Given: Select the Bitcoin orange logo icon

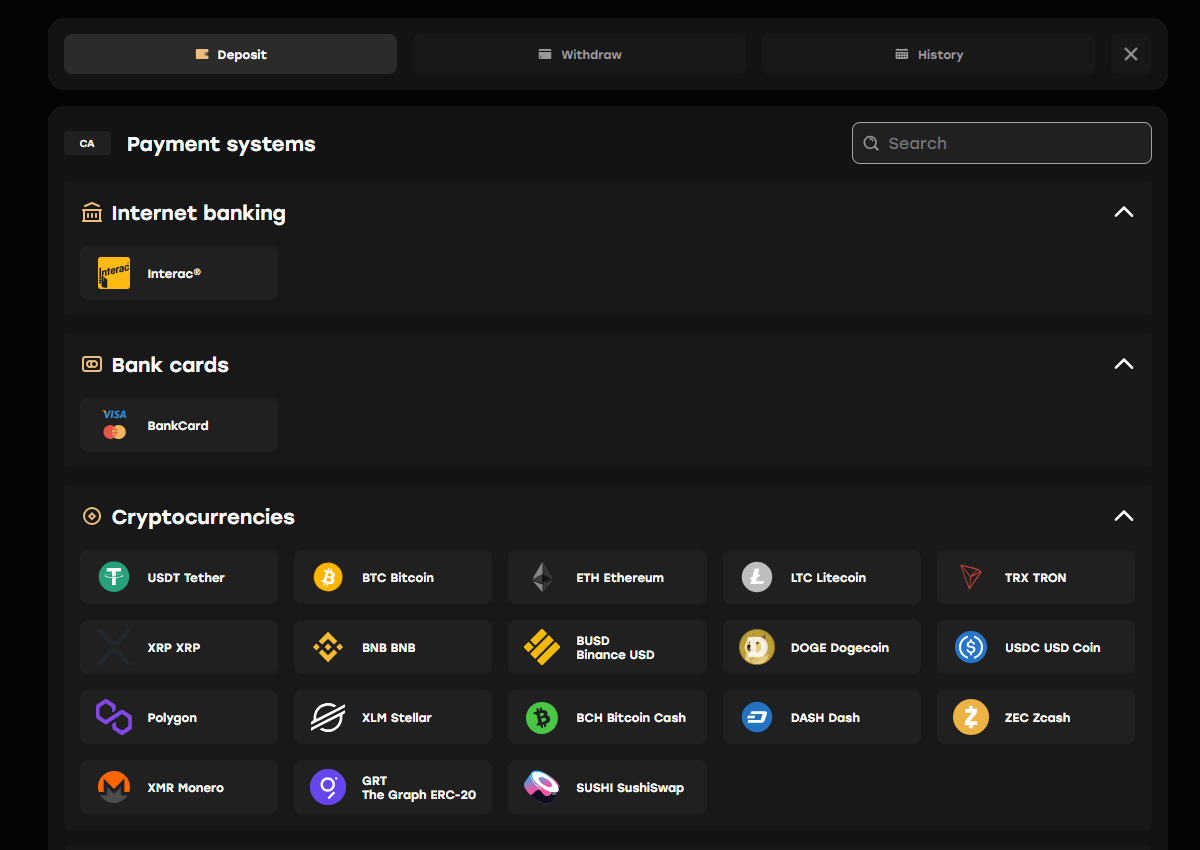Looking at the screenshot, I should (328, 577).
